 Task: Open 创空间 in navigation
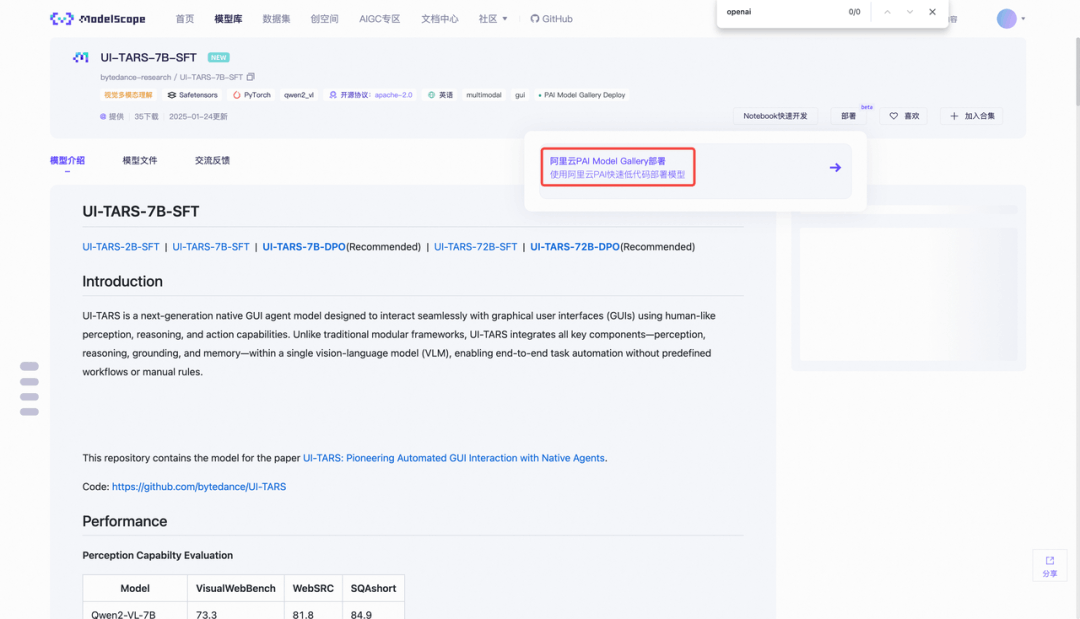324,19
